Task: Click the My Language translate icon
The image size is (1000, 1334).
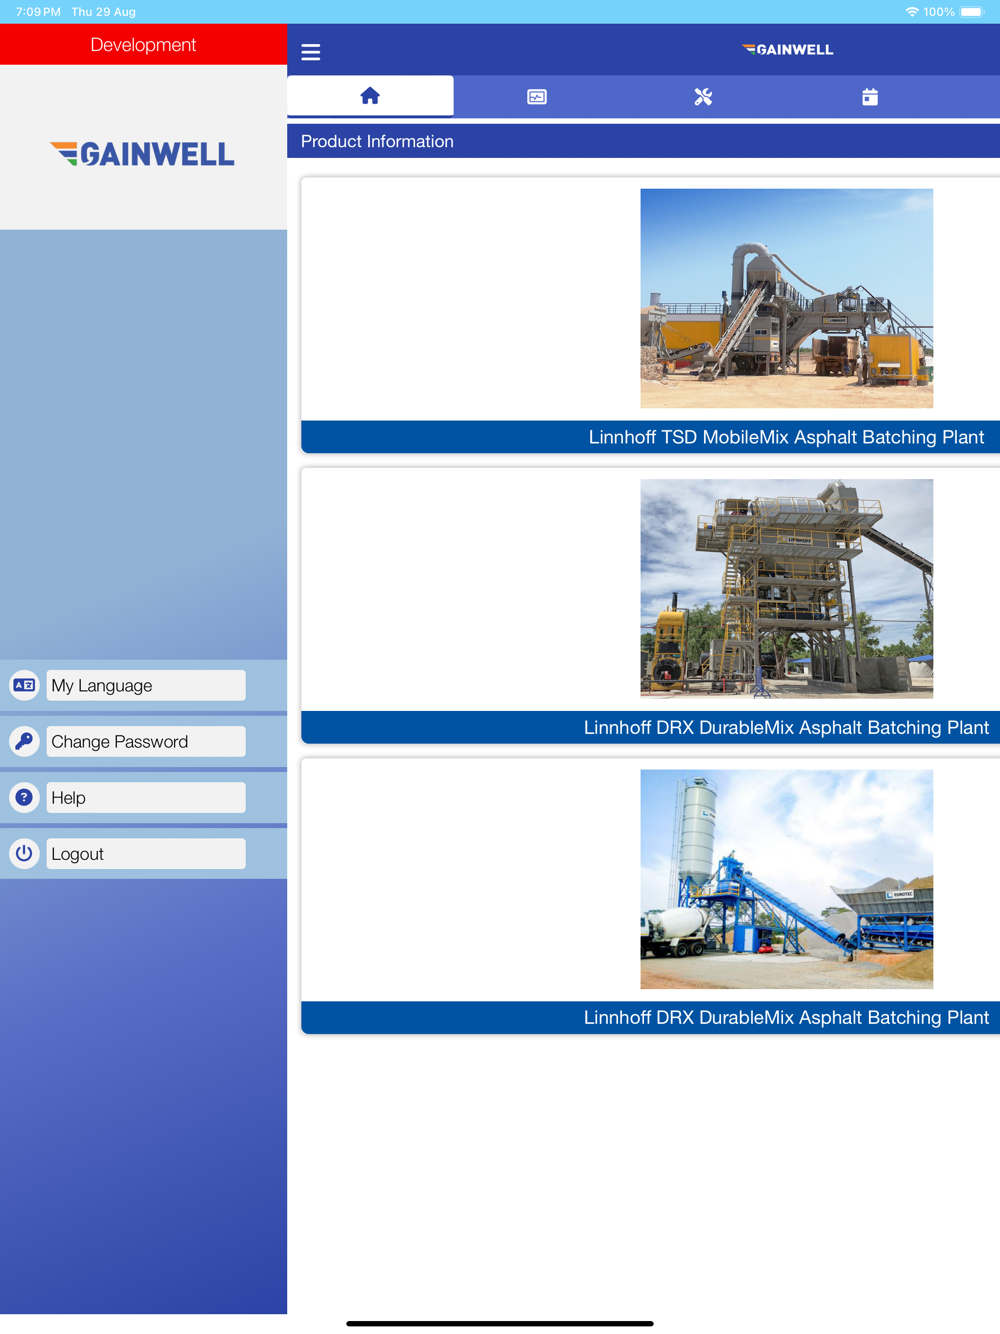Action: tap(24, 685)
